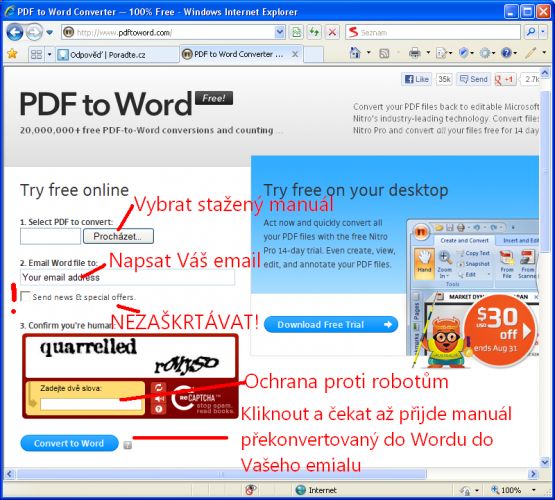Toggle Send news & special offers checkbox

click(x=25, y=297)
